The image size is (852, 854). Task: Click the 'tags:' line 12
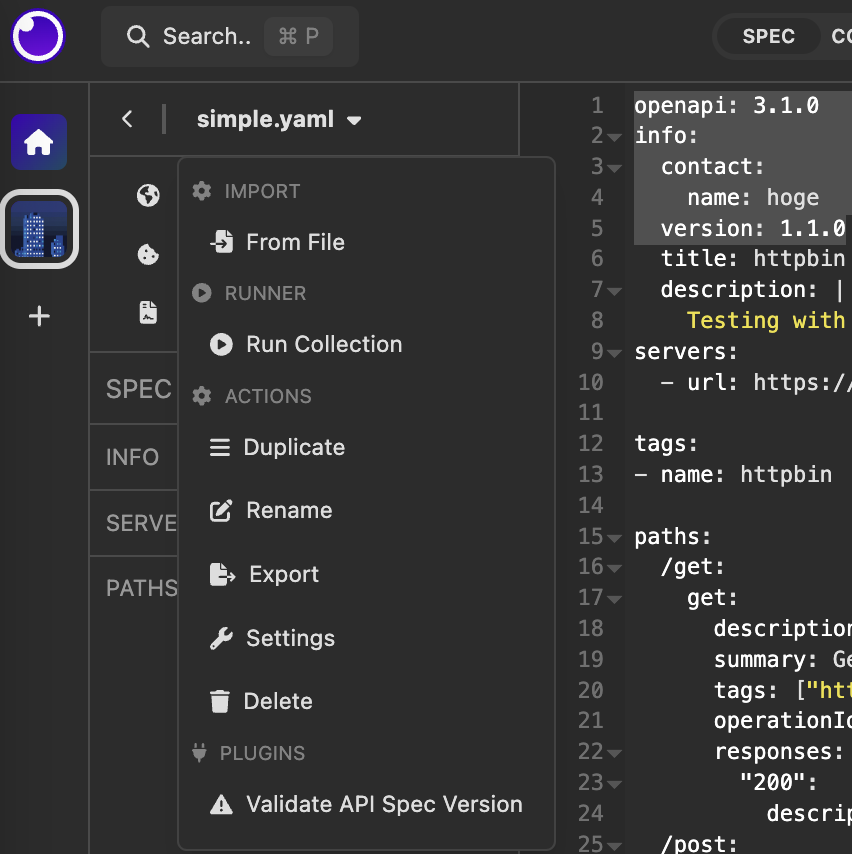click(666, 443)
